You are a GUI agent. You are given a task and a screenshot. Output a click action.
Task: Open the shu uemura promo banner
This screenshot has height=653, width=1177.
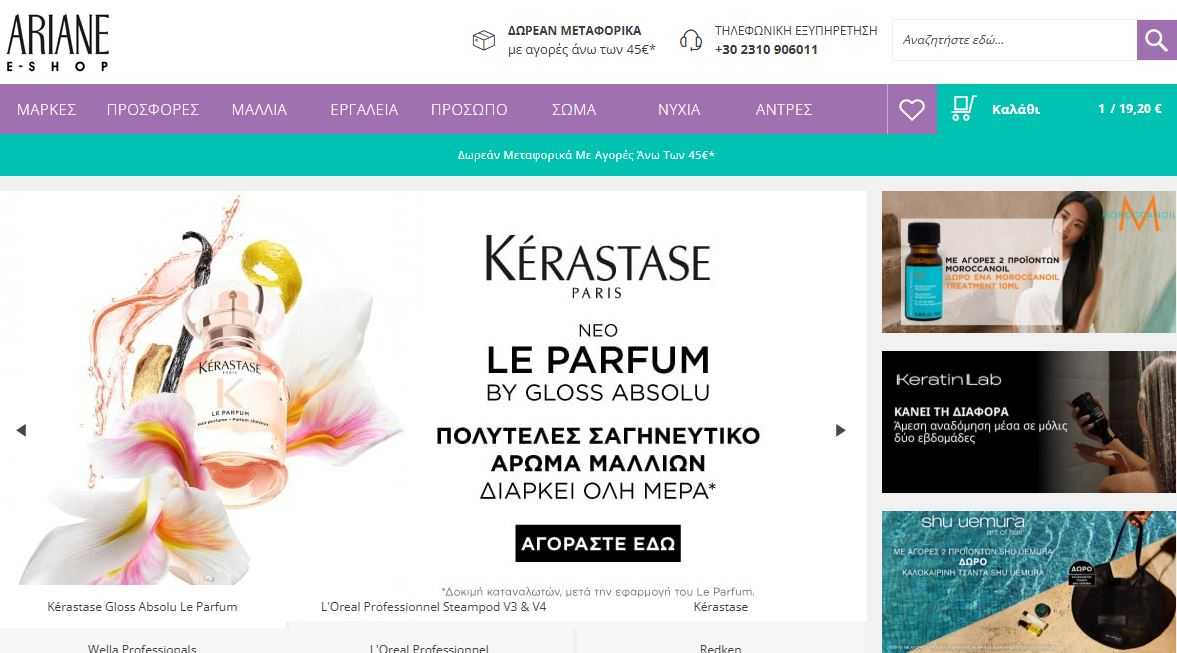pos(1028,582)
